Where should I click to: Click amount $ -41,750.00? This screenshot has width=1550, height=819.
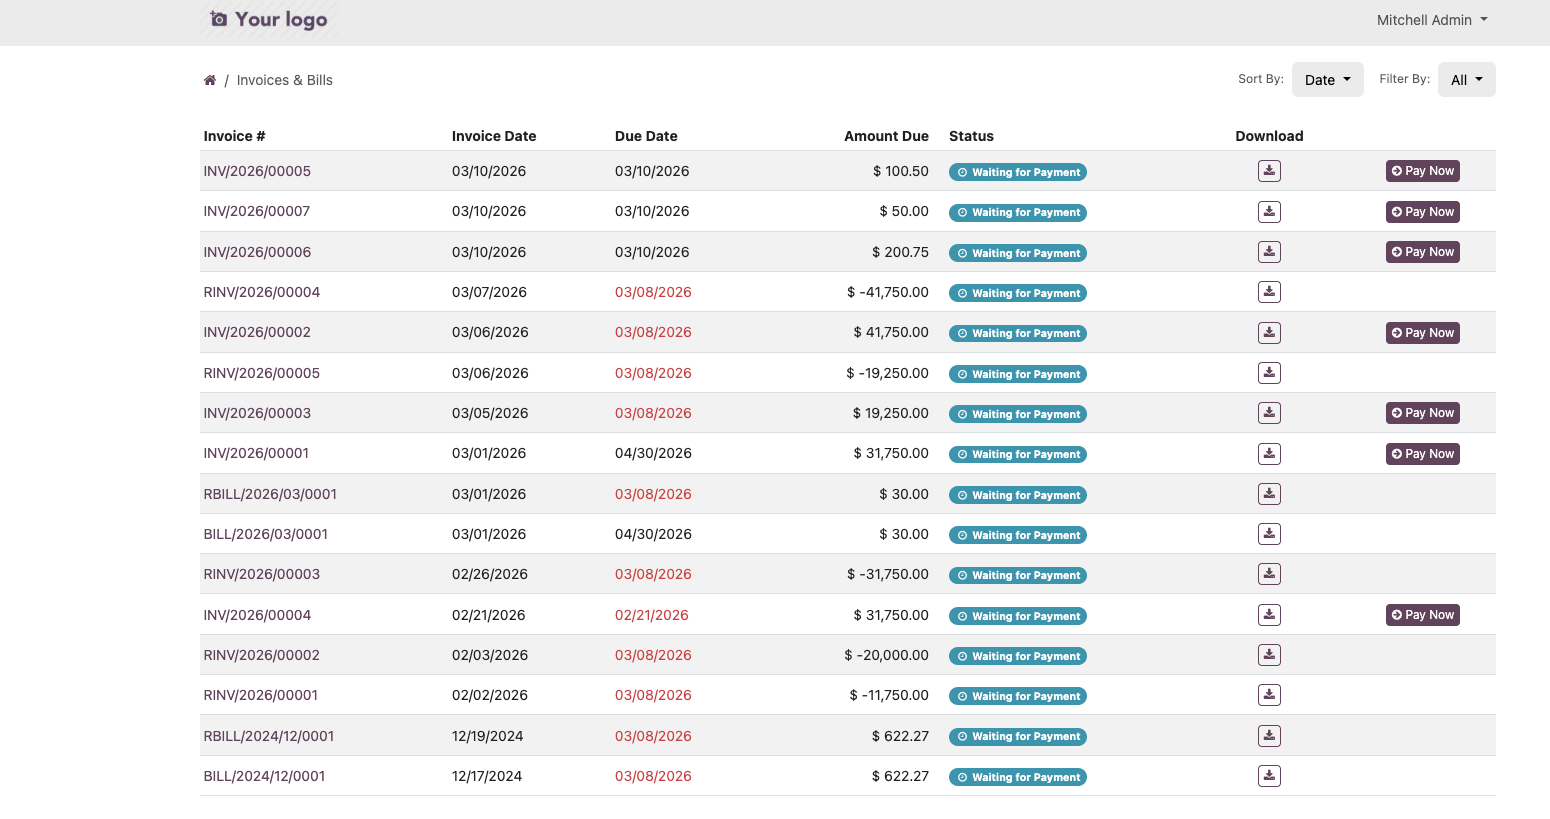888,292
